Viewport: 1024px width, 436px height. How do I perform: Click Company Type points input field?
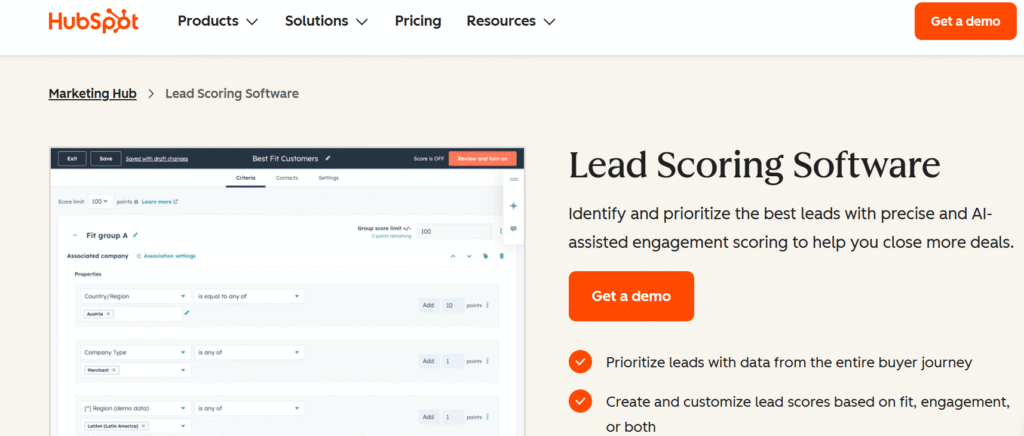click(x=453, y=361)
